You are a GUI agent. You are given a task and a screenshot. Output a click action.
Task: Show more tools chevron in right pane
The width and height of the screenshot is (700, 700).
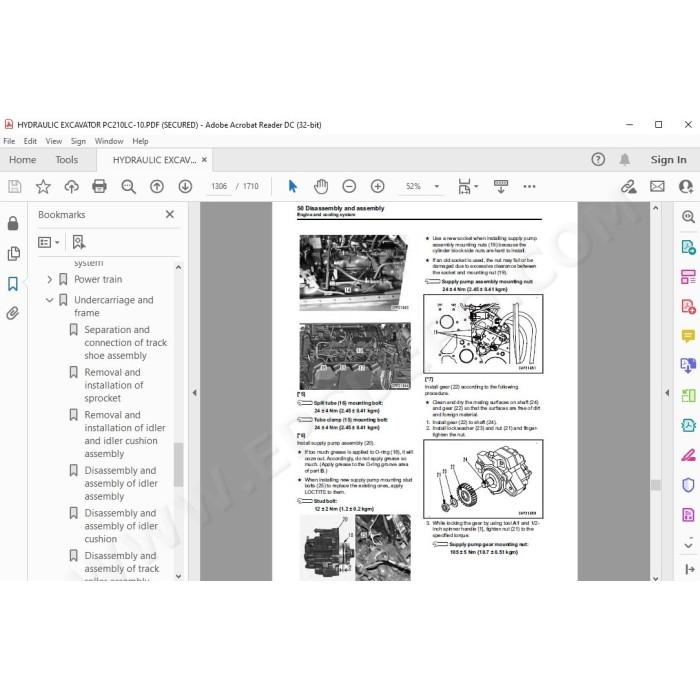(688, 546)
